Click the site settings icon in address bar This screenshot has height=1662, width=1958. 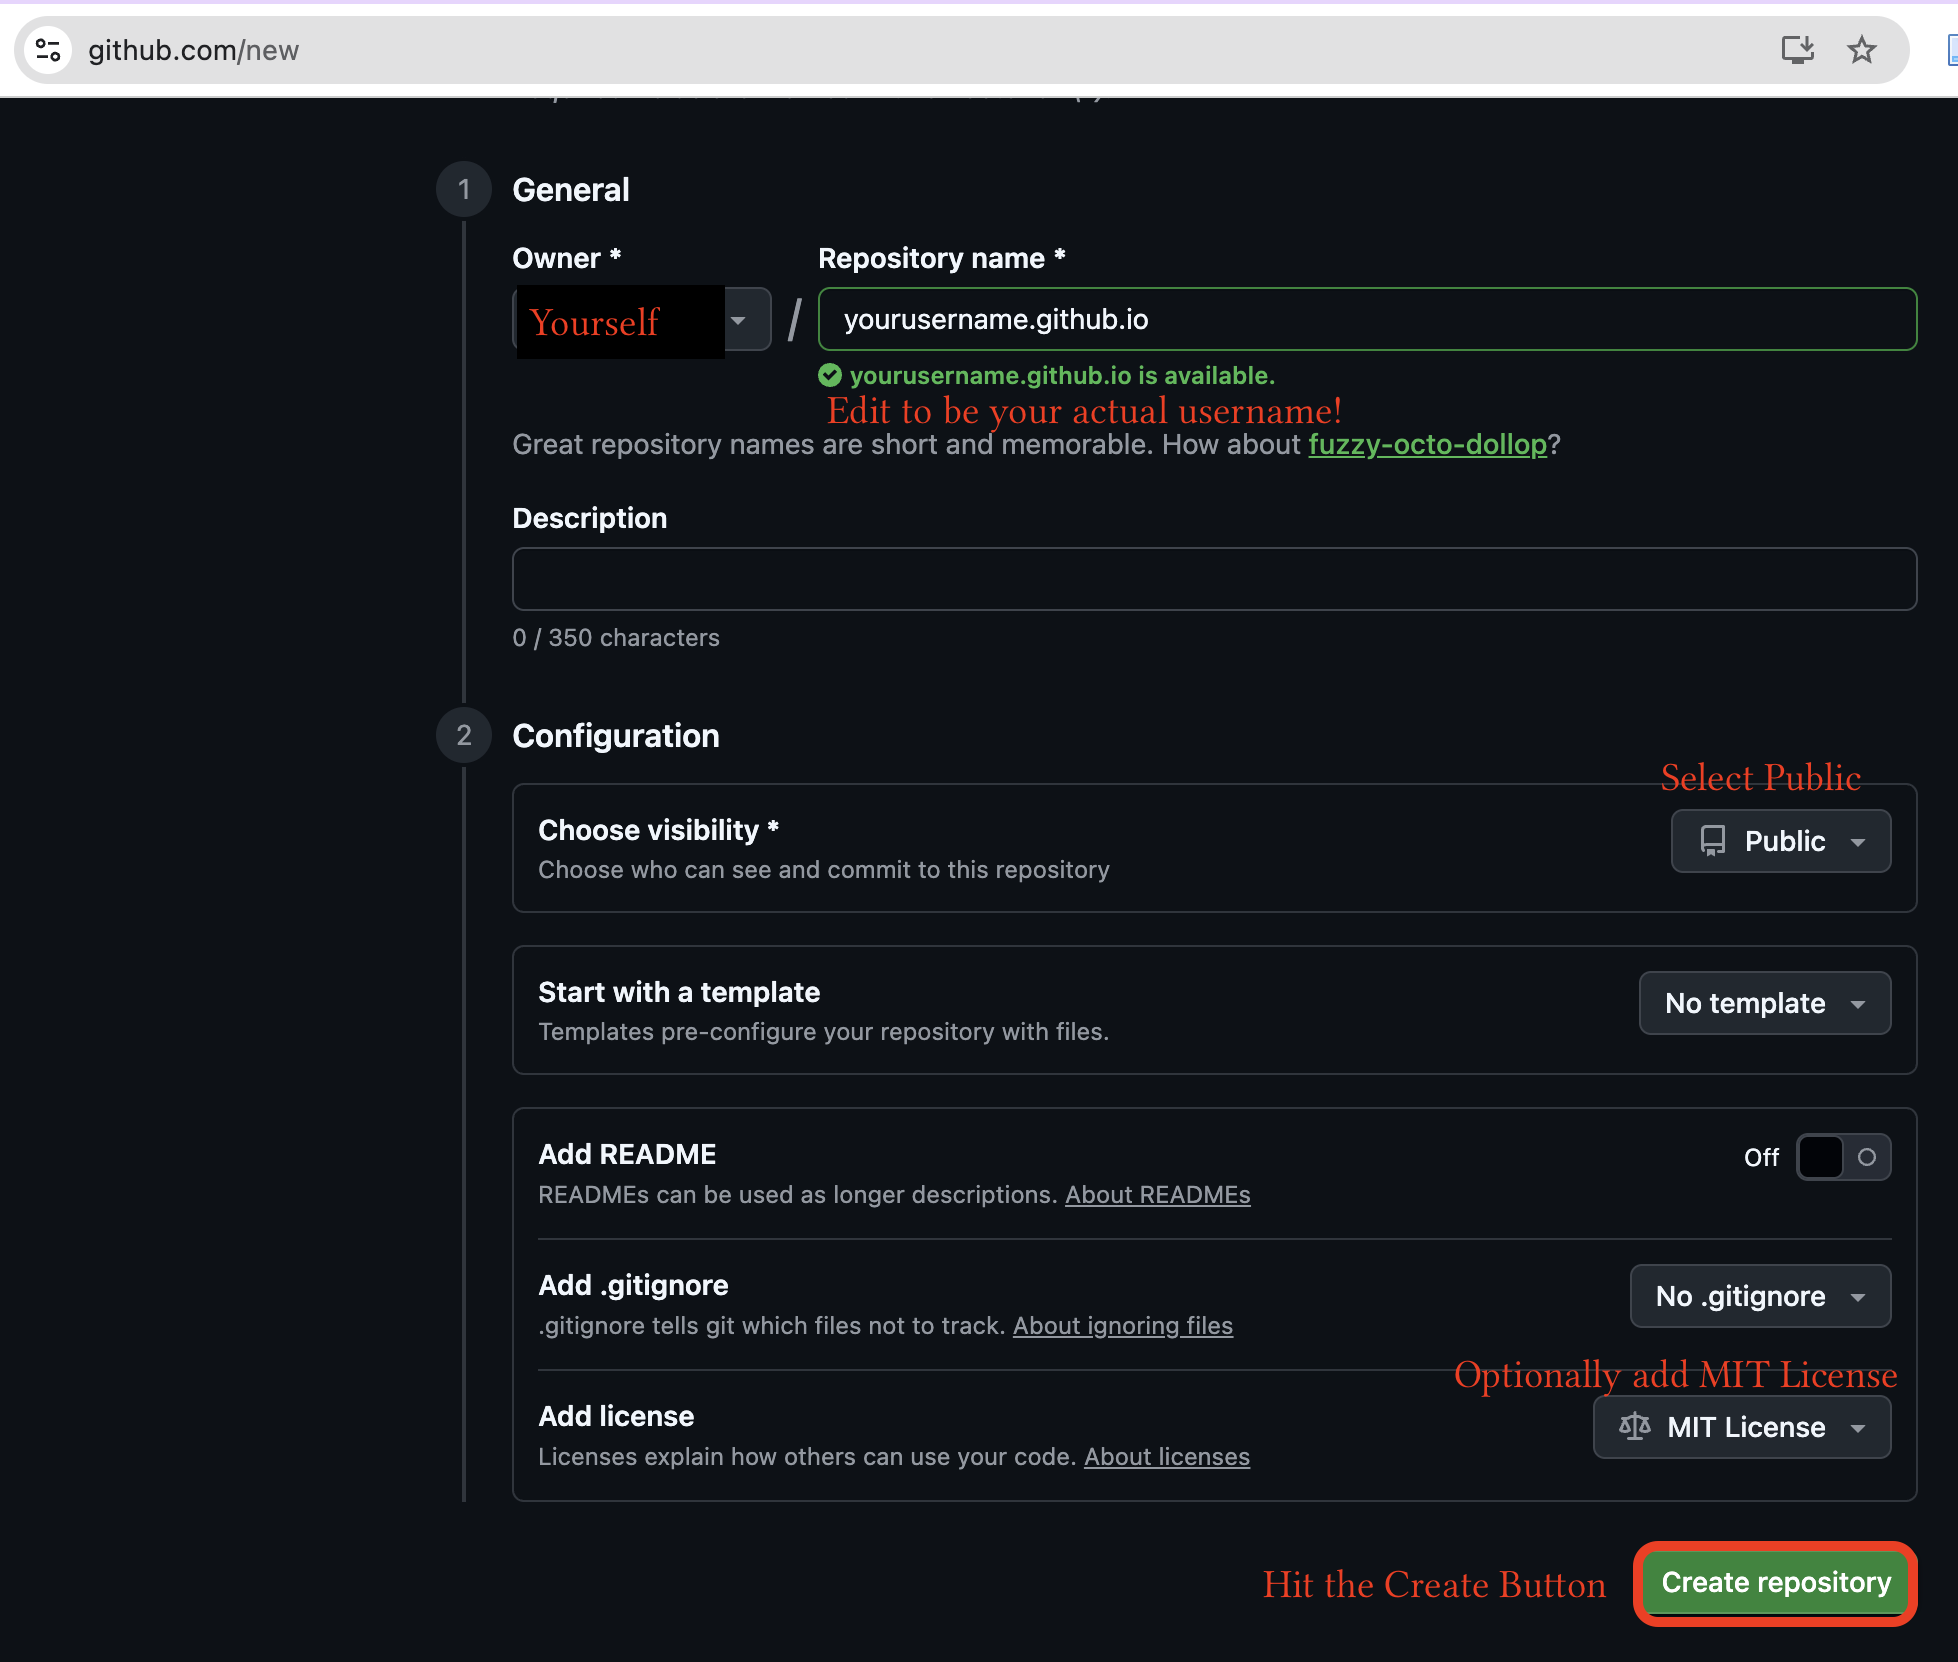point(48,50)
